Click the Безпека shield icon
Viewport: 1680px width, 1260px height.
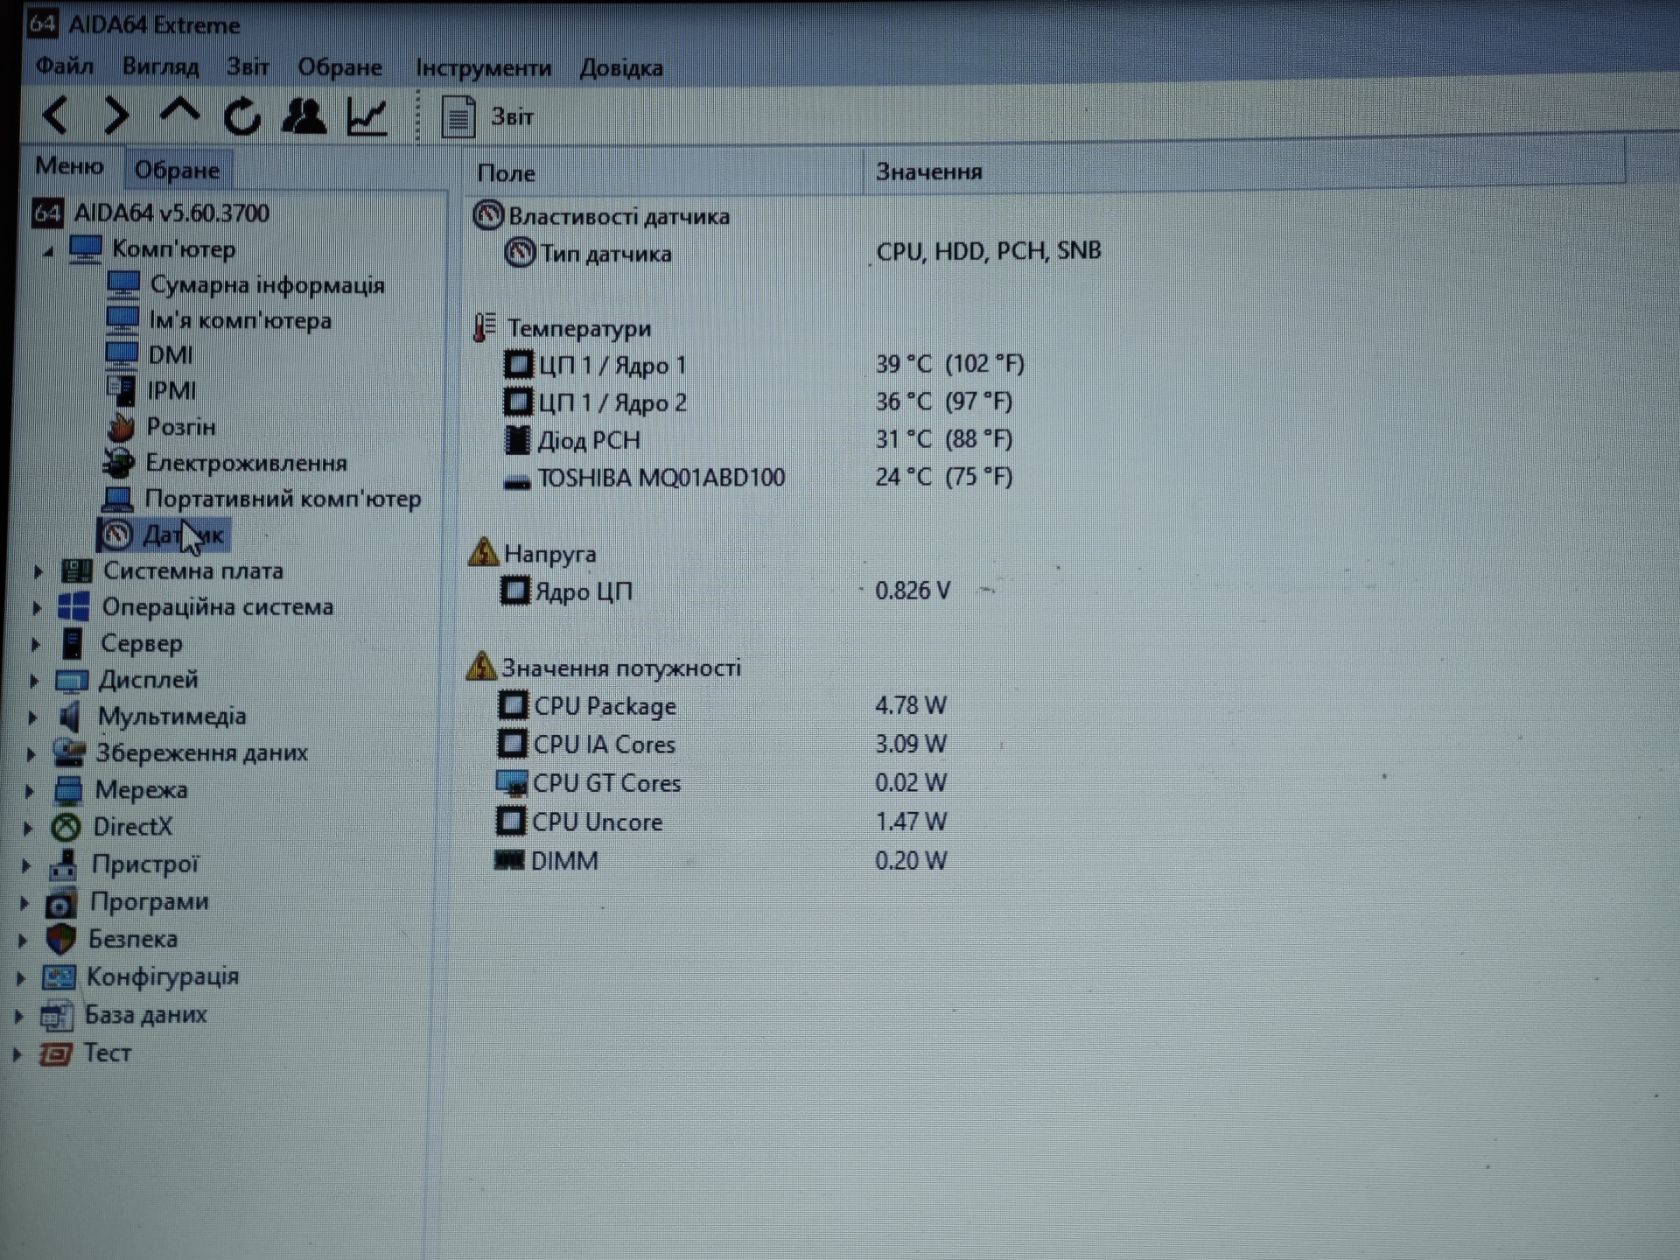60,939
